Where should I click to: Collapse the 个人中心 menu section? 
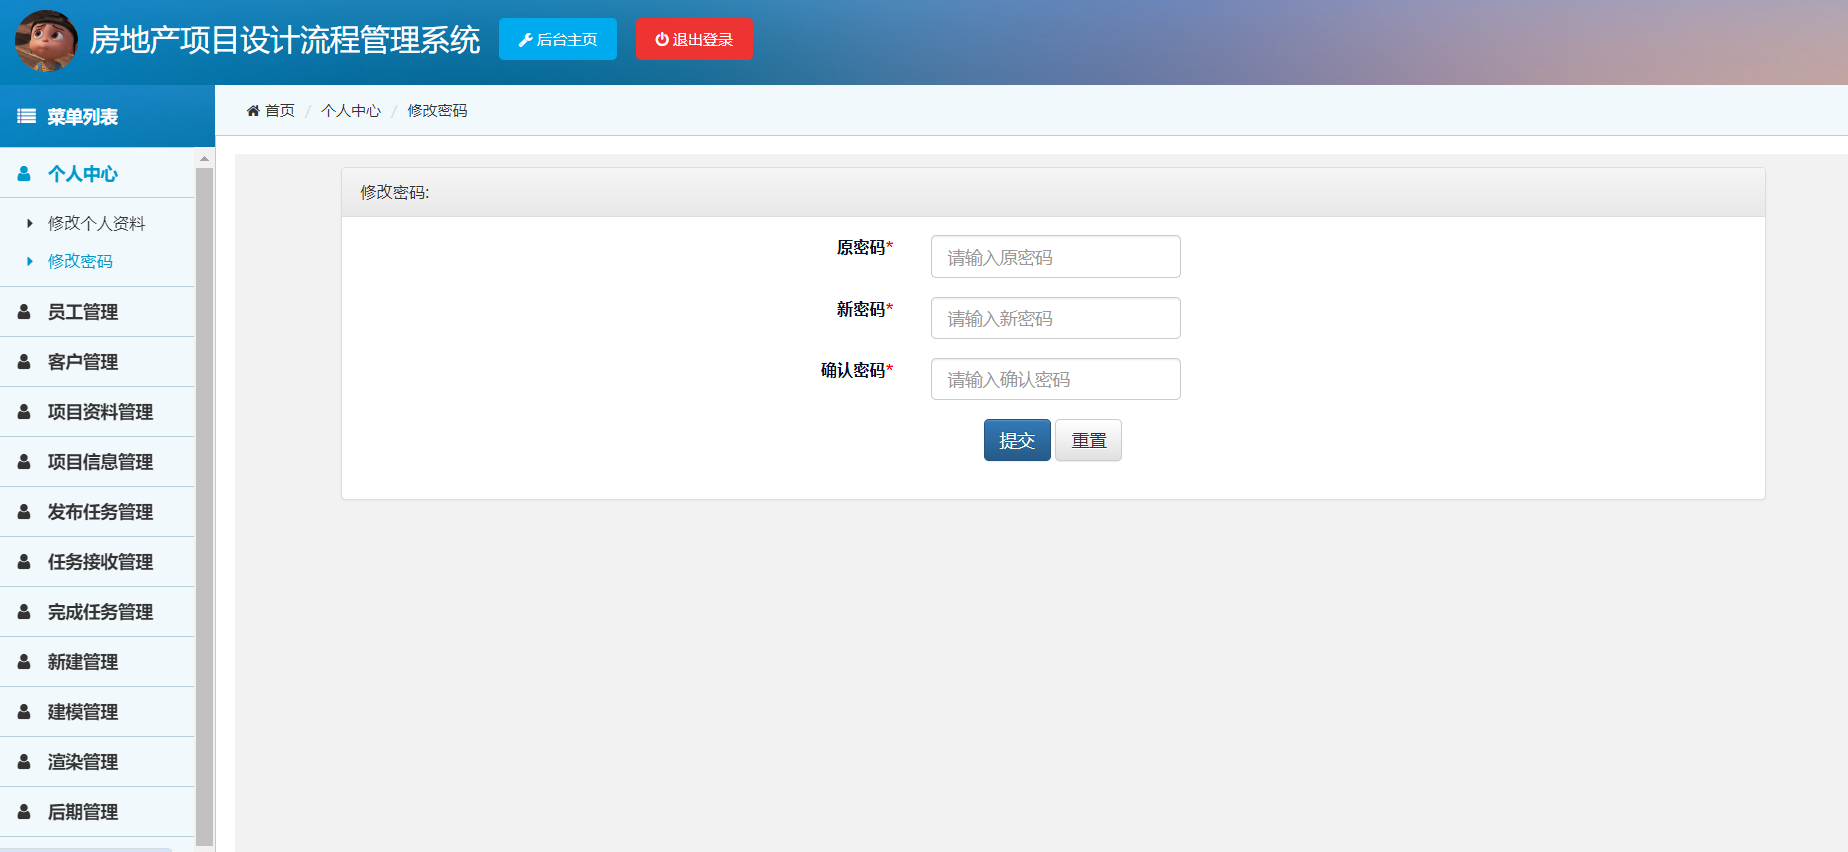click(x=98, y=173)
